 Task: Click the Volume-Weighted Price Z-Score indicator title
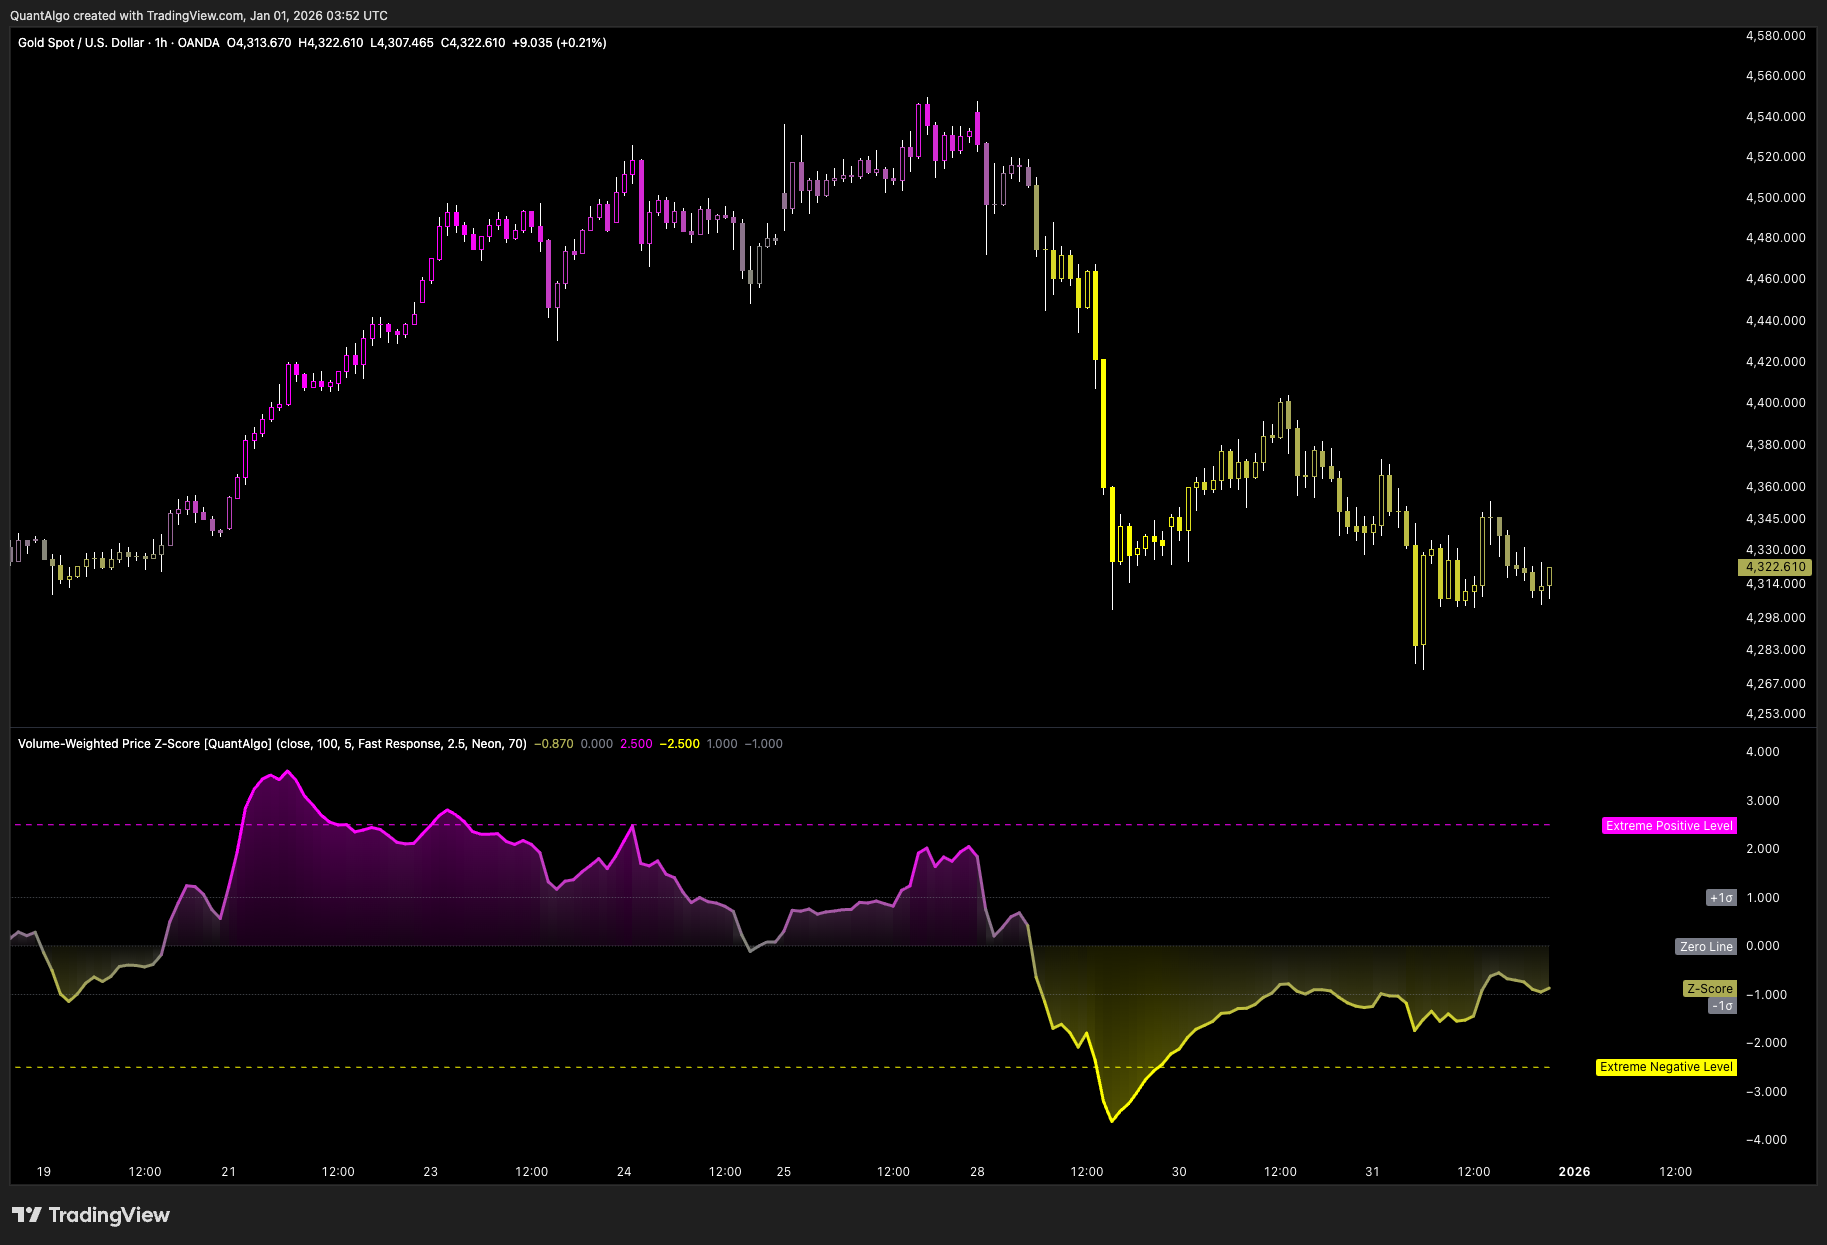tap(272, 744)
